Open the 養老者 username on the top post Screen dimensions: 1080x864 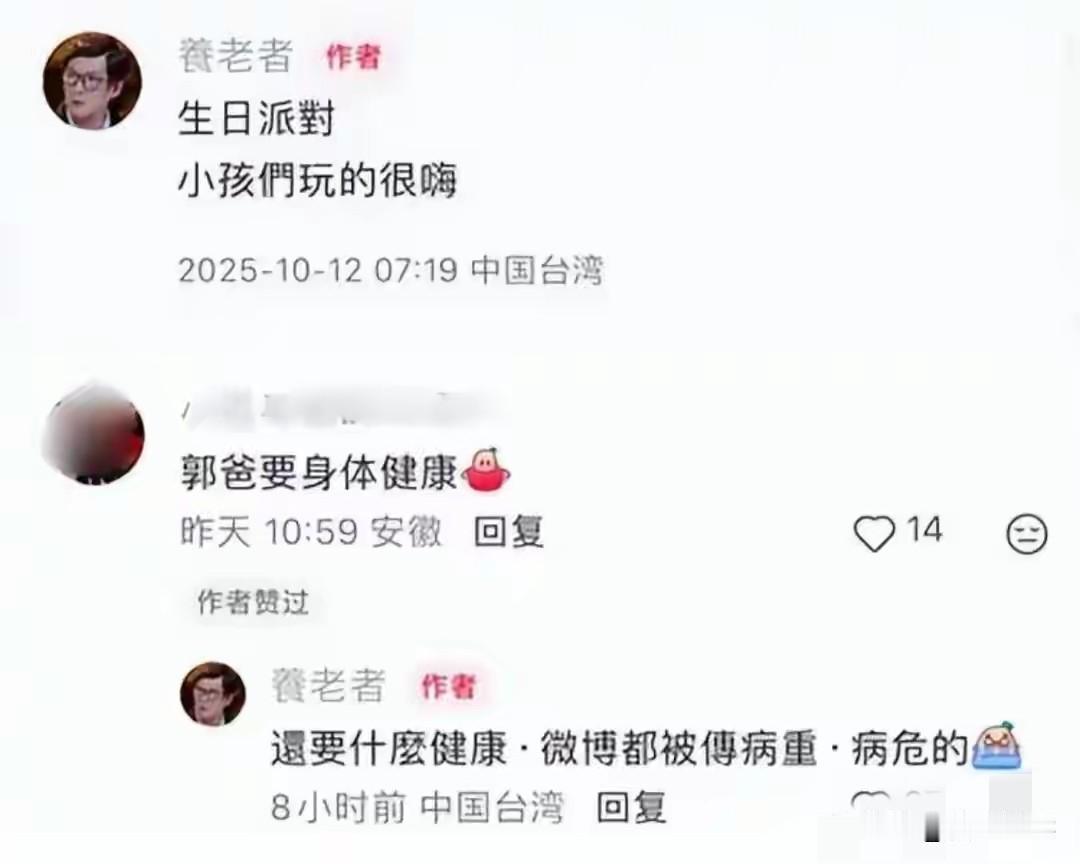pos(236,56)
